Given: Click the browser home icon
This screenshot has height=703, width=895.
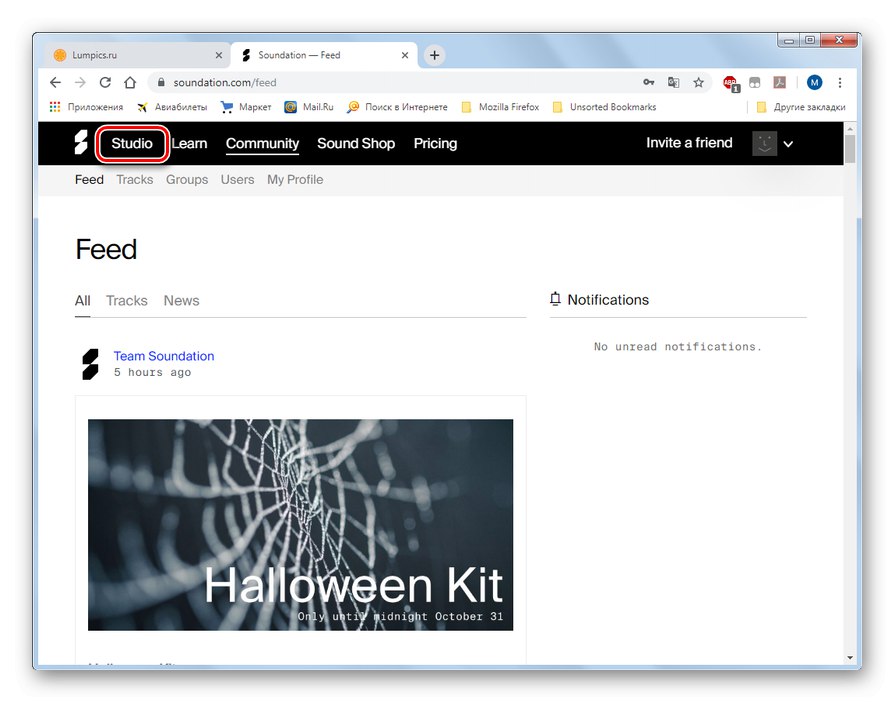Looking at the screenshot, I should coord(130,83).
